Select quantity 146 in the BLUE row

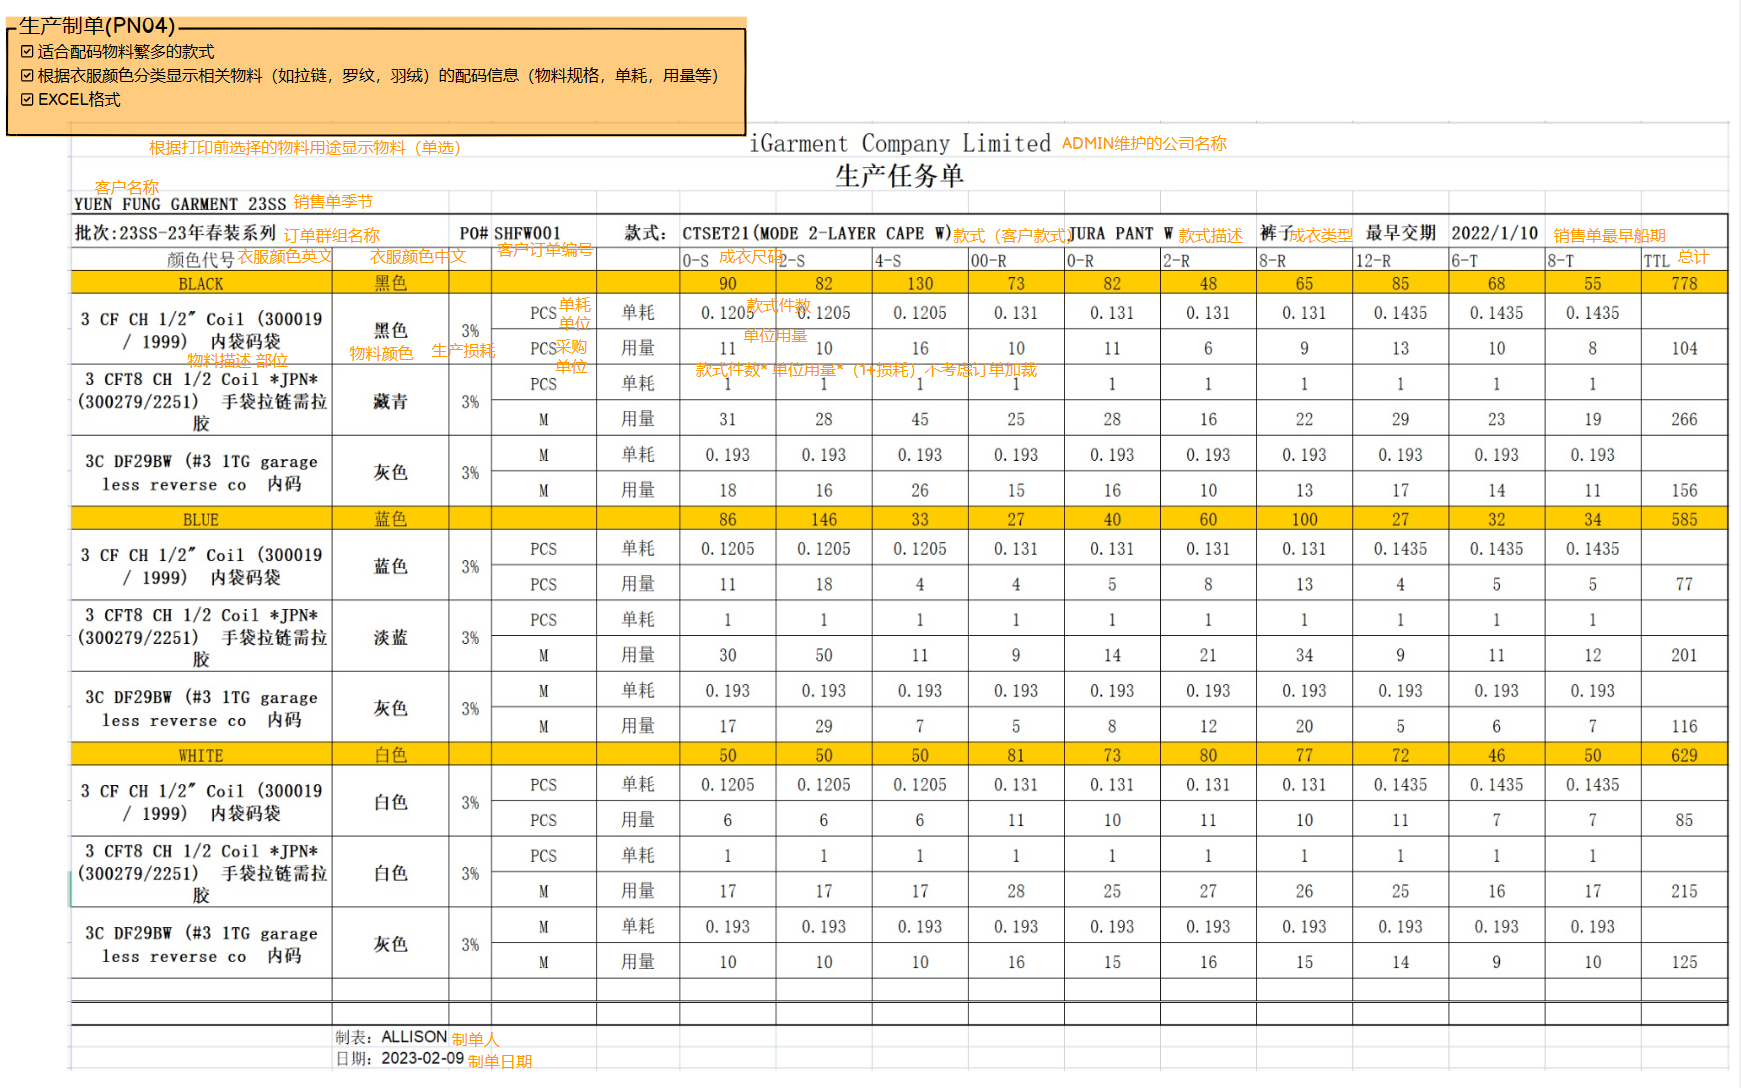point(823,520)
